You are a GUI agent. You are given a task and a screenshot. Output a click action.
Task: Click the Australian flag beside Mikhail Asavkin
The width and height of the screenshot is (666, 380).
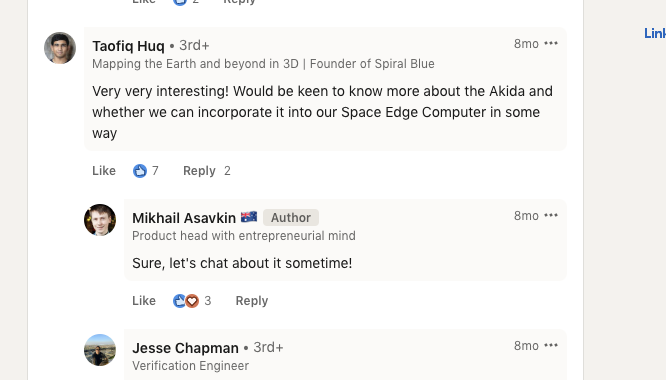point(249,217)
